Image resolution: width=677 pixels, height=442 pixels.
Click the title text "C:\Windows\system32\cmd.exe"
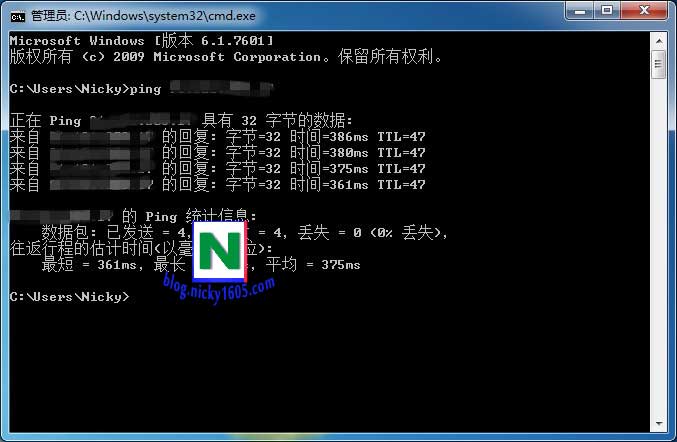tap(165, 16)
